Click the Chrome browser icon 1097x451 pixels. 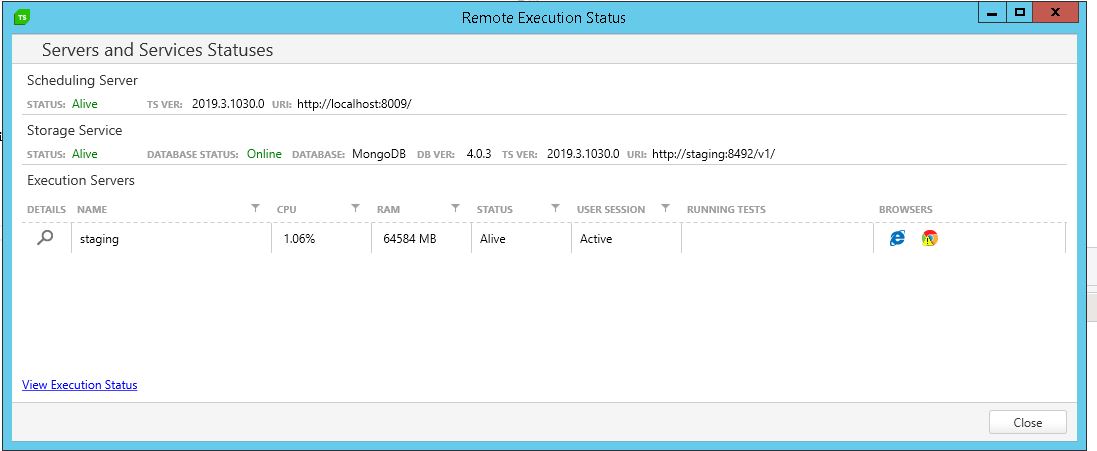(930, 239)
